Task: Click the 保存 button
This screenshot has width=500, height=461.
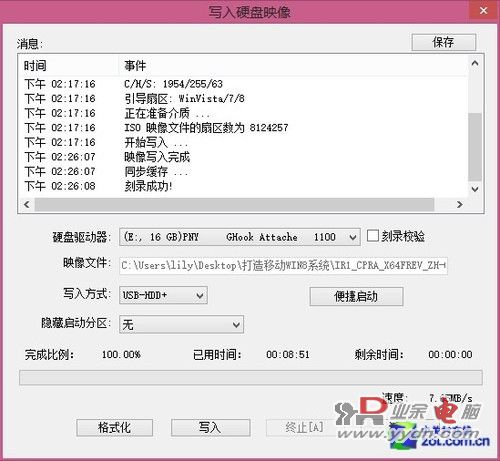Action: click(444, 42)
